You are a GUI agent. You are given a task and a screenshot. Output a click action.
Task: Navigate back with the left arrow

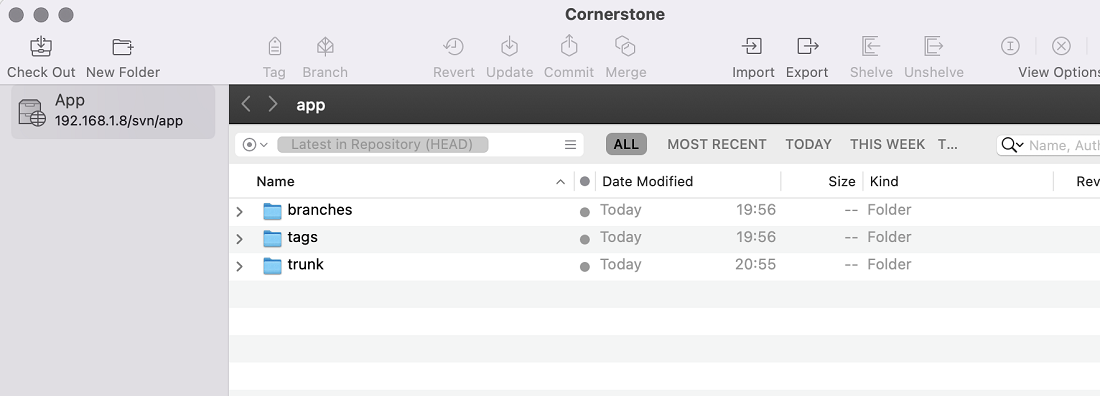click(246, 105)
